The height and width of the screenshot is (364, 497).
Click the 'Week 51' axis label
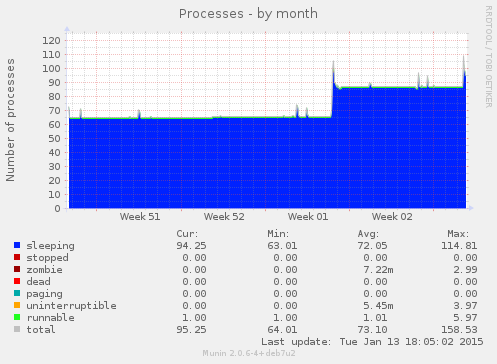click(x=140, y=217)
